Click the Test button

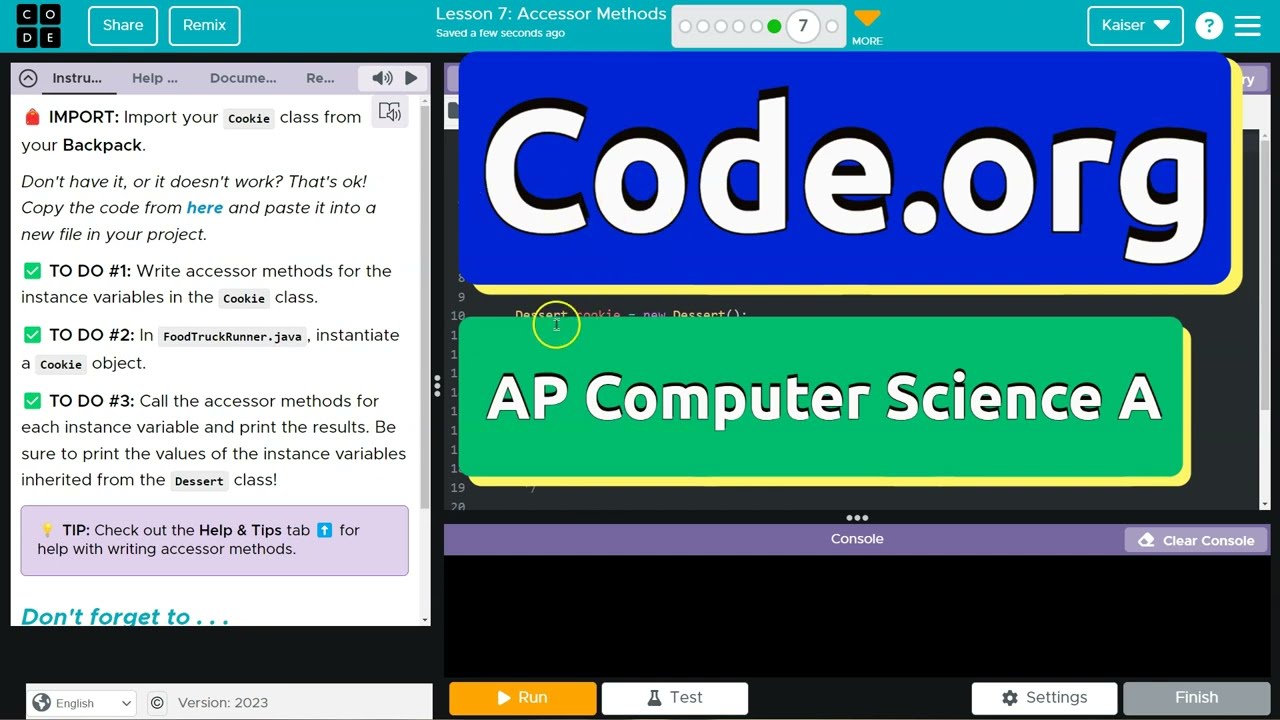[675, 698]
